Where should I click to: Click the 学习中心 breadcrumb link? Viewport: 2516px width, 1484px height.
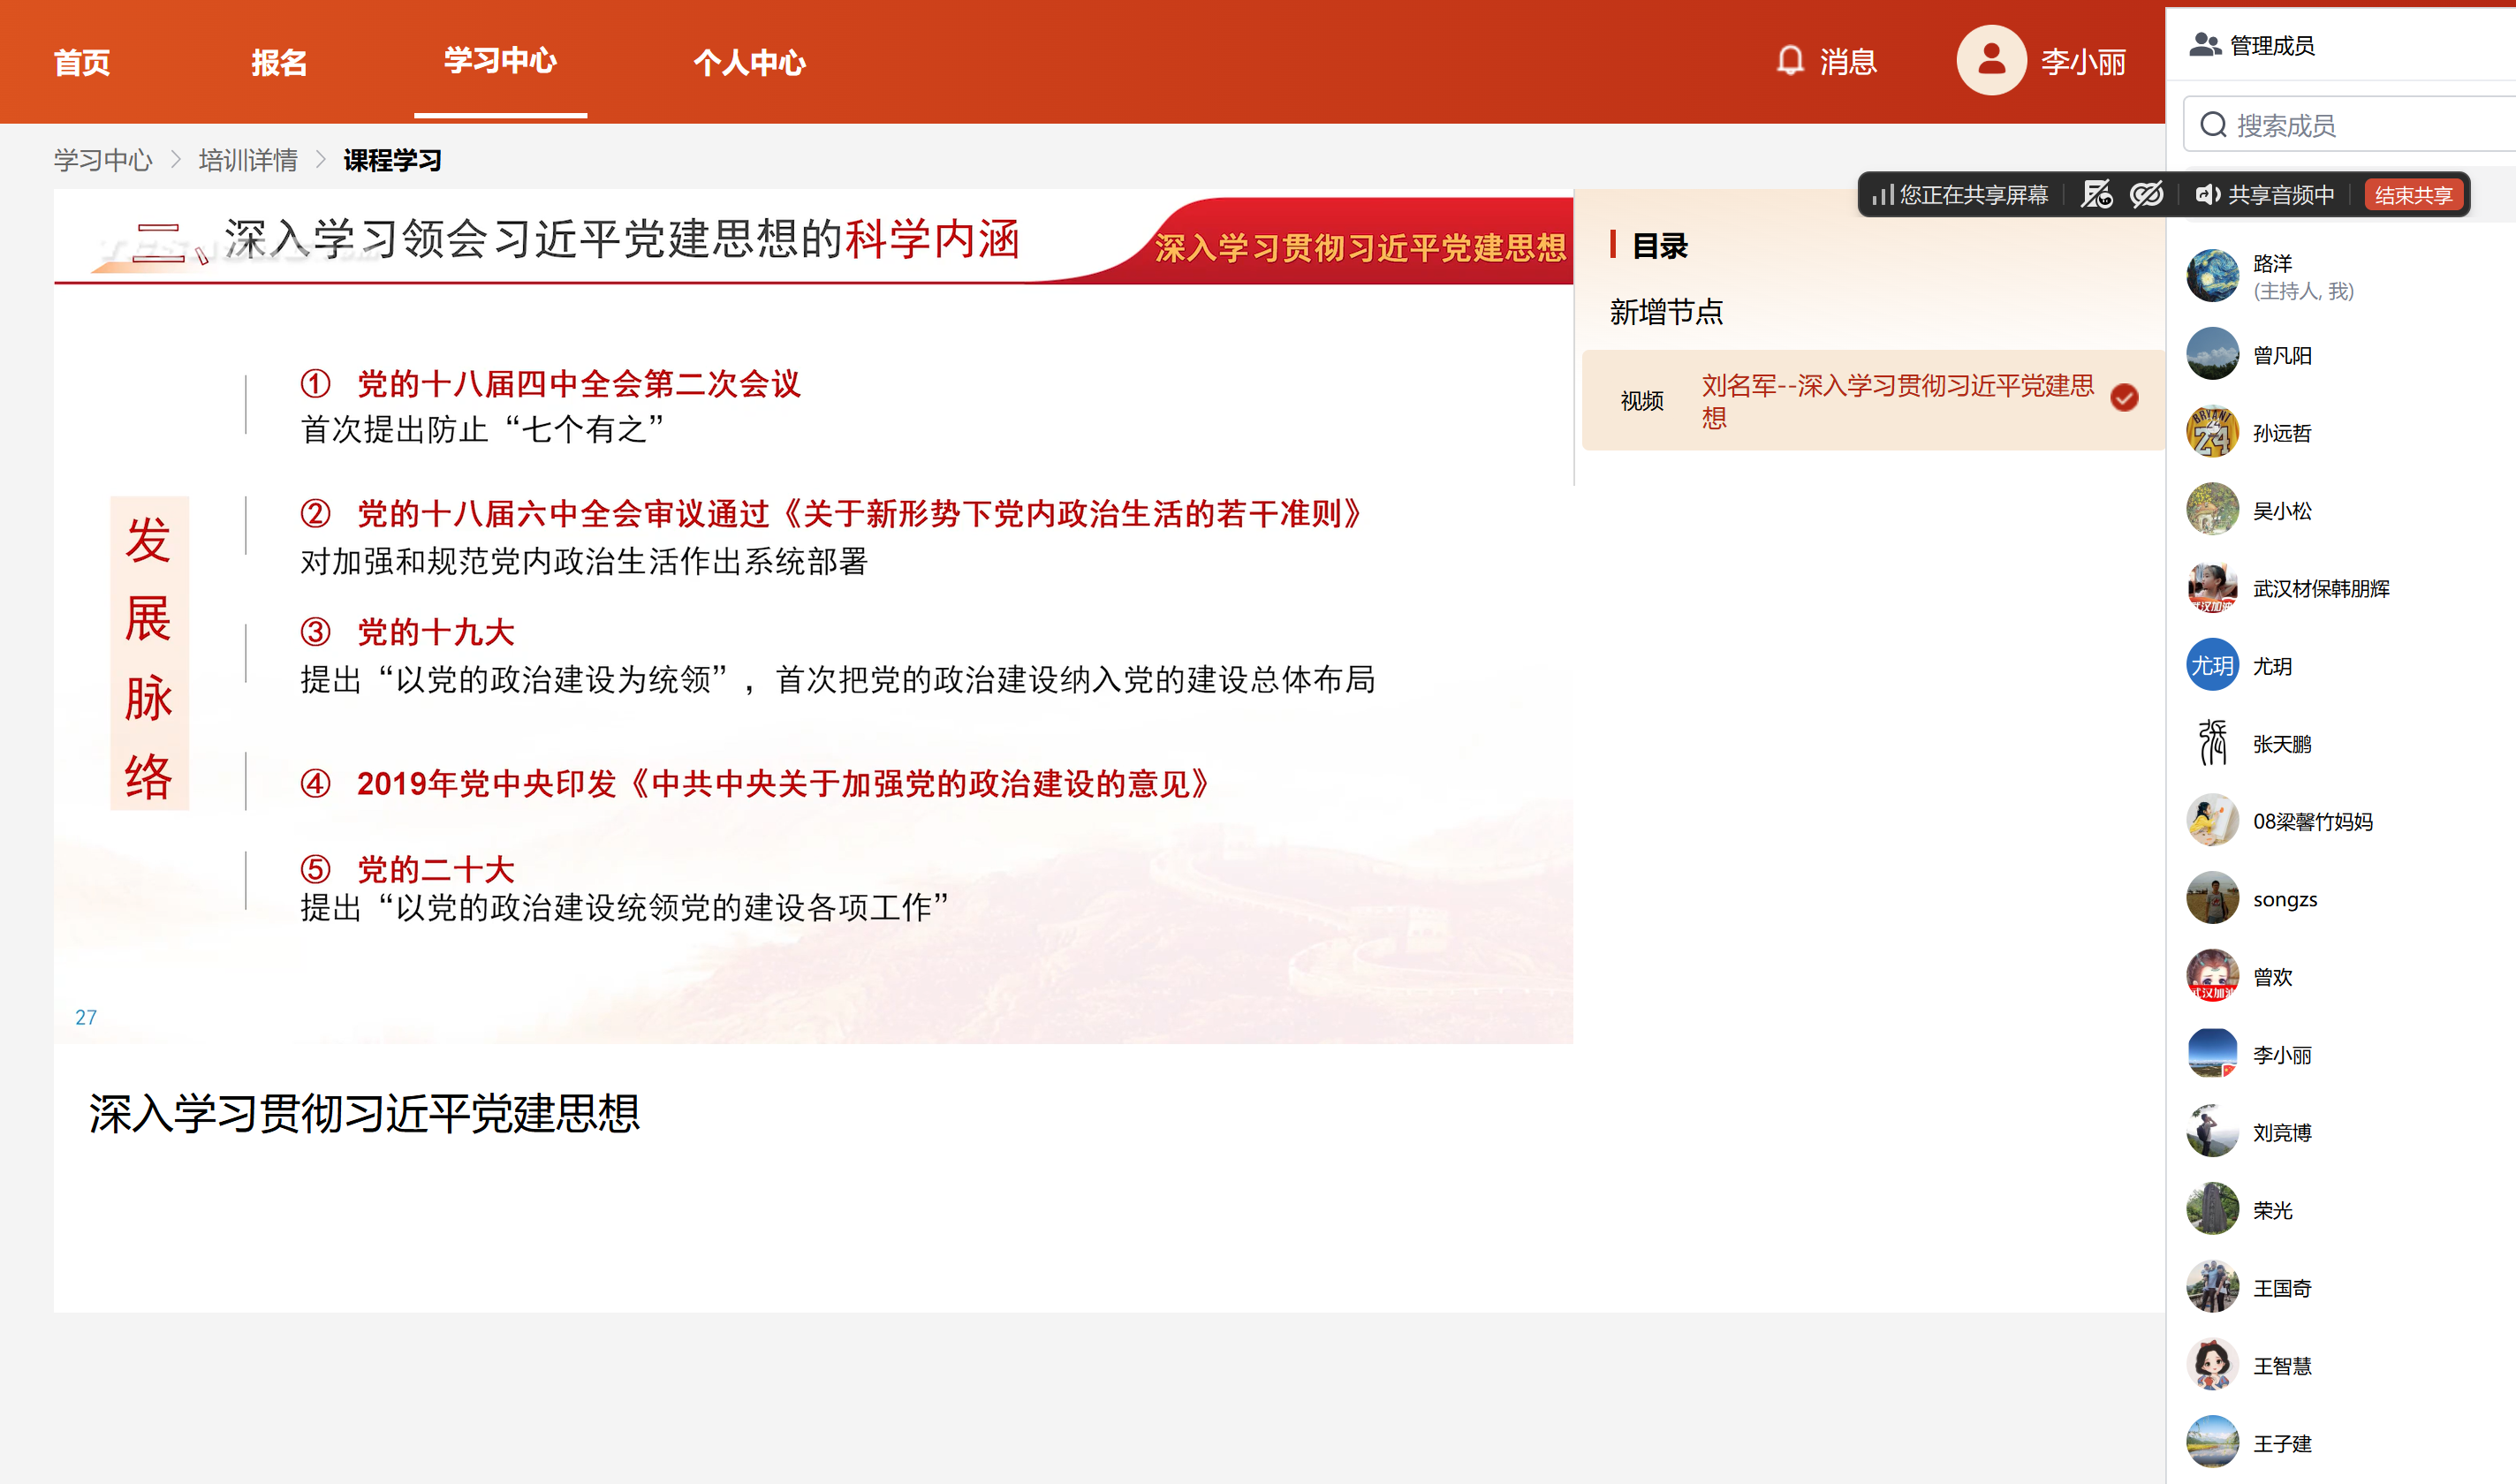tap(103, 160)
